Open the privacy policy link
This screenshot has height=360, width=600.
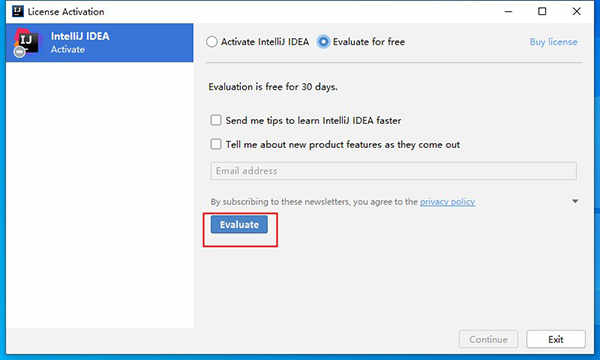[447, 202]
